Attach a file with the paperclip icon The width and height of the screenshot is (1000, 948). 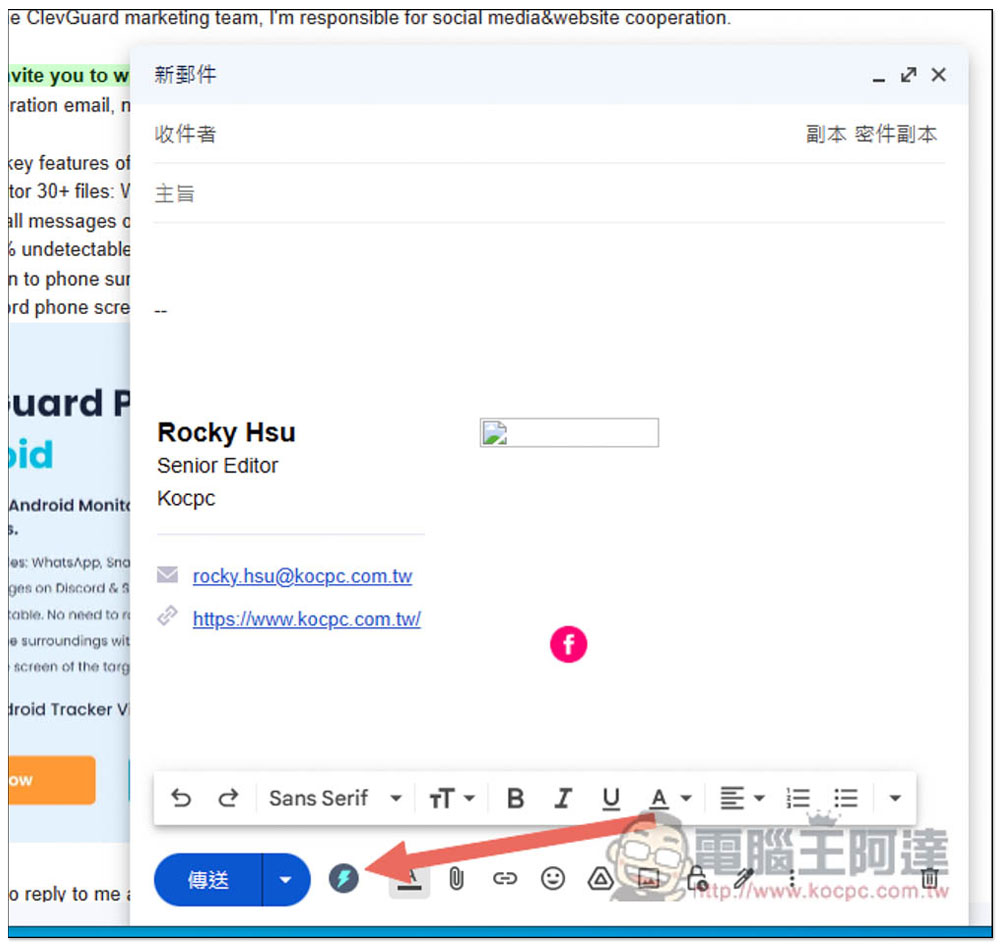[x=456, y=879]
